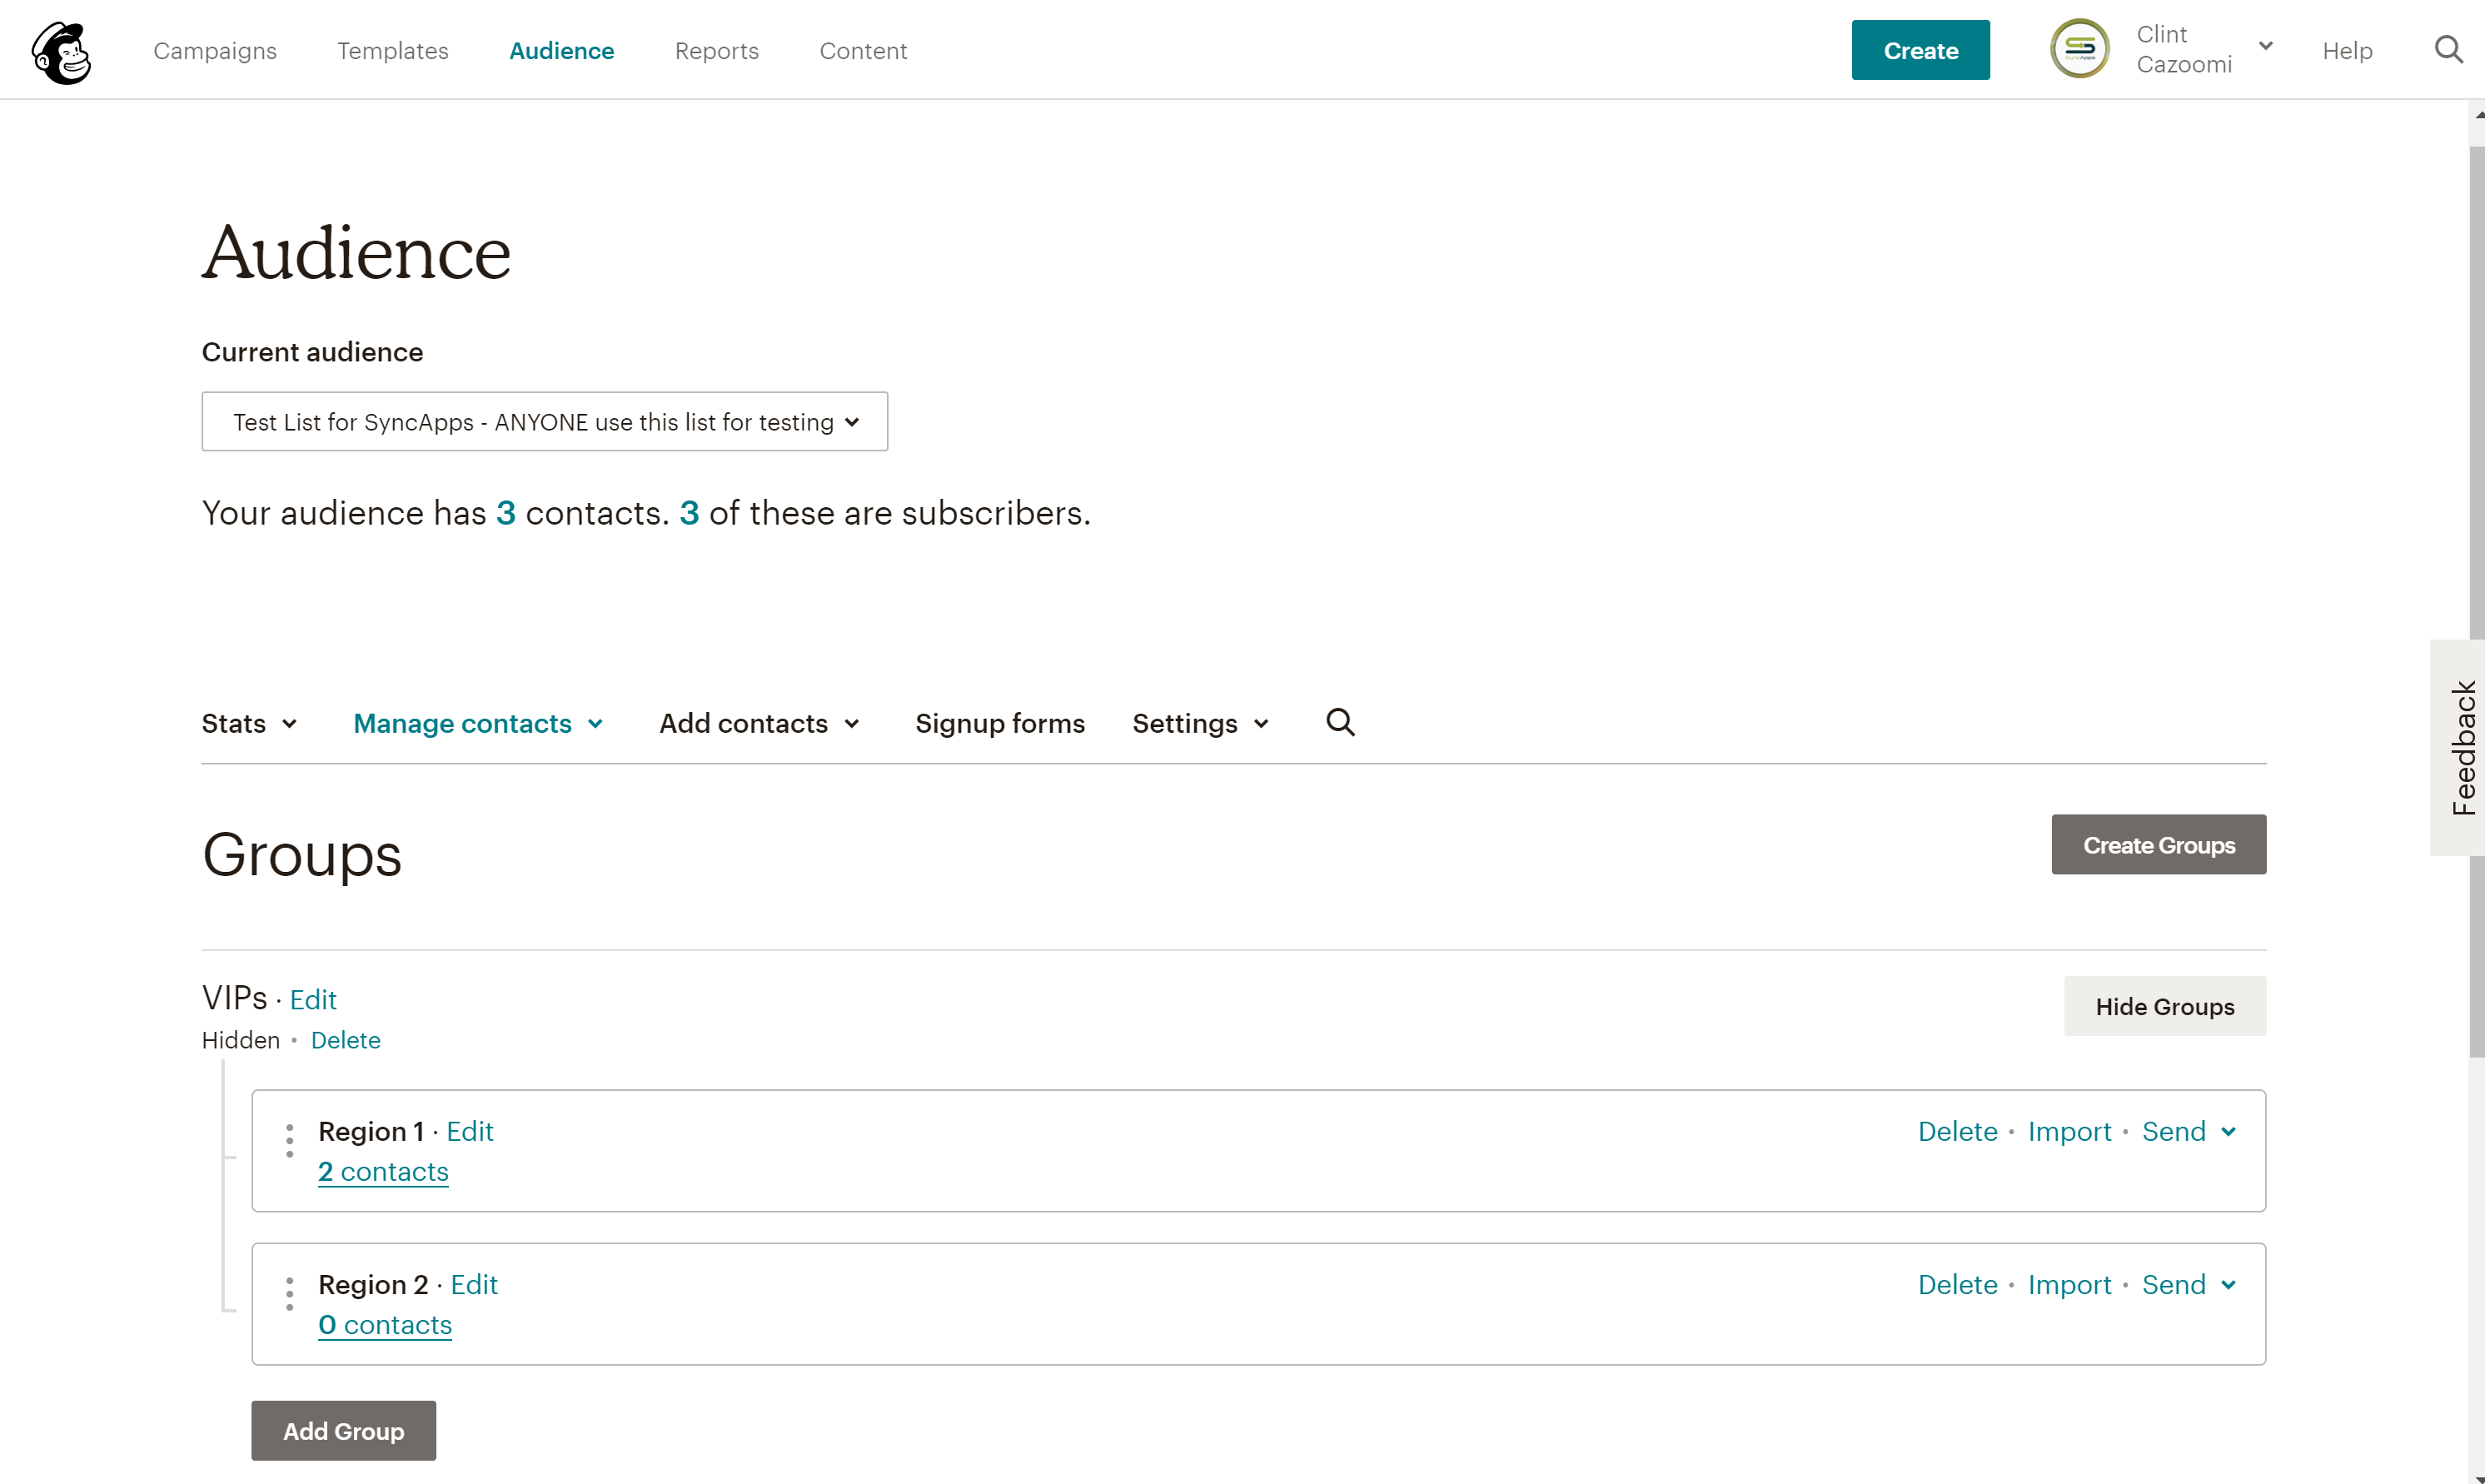Expand the Stats dropdown menu

click(249, 723)
